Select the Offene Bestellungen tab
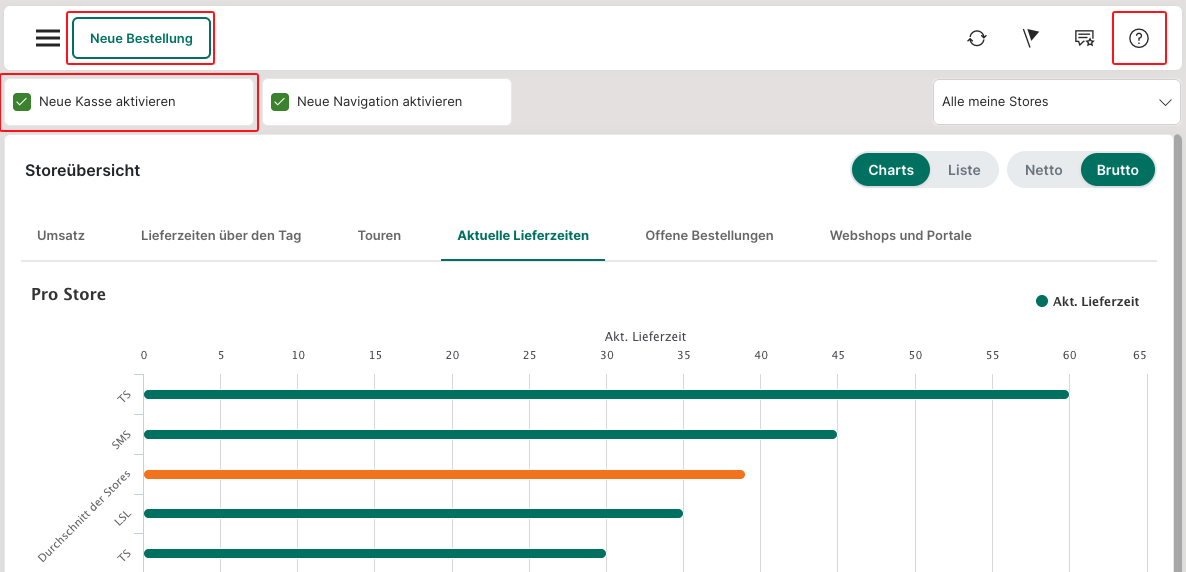Viewport: 1186px width, 572px height. click(x=709, y=236)
